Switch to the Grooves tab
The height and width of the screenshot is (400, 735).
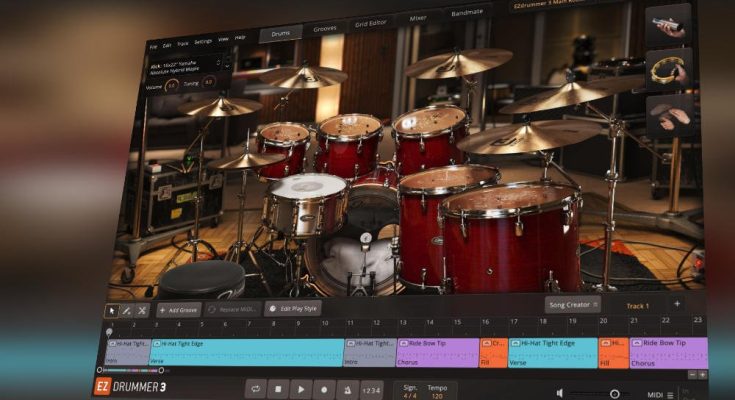point(323,30)
